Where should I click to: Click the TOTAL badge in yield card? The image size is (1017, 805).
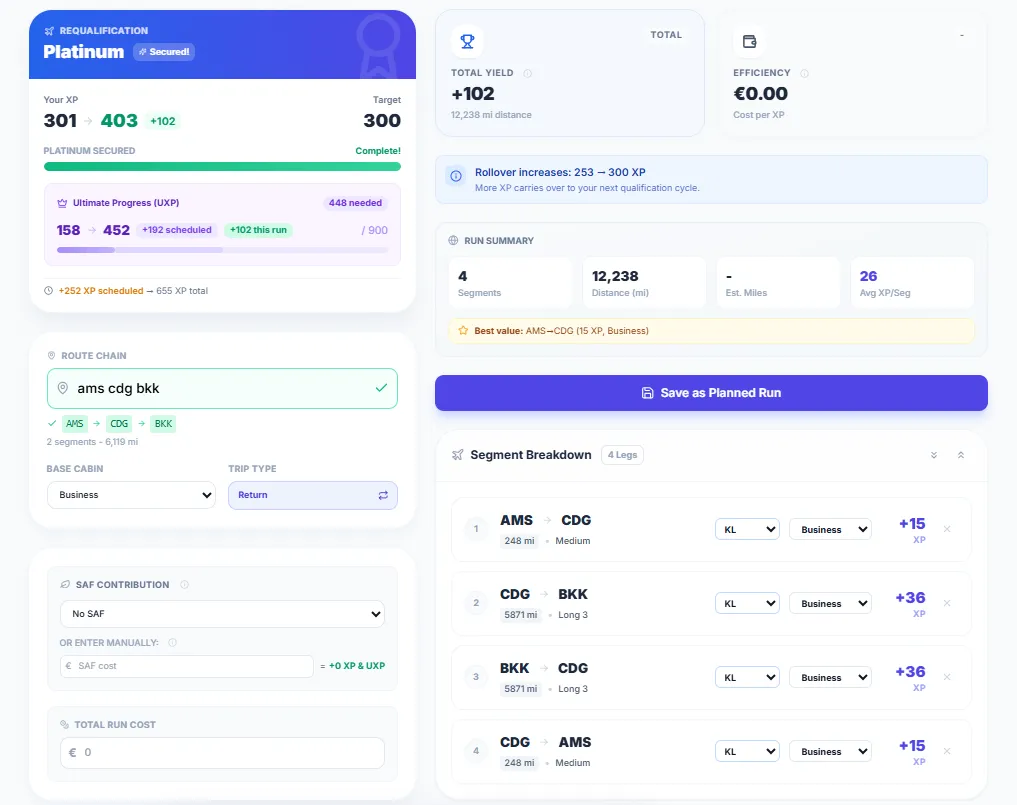coord(666,35)
